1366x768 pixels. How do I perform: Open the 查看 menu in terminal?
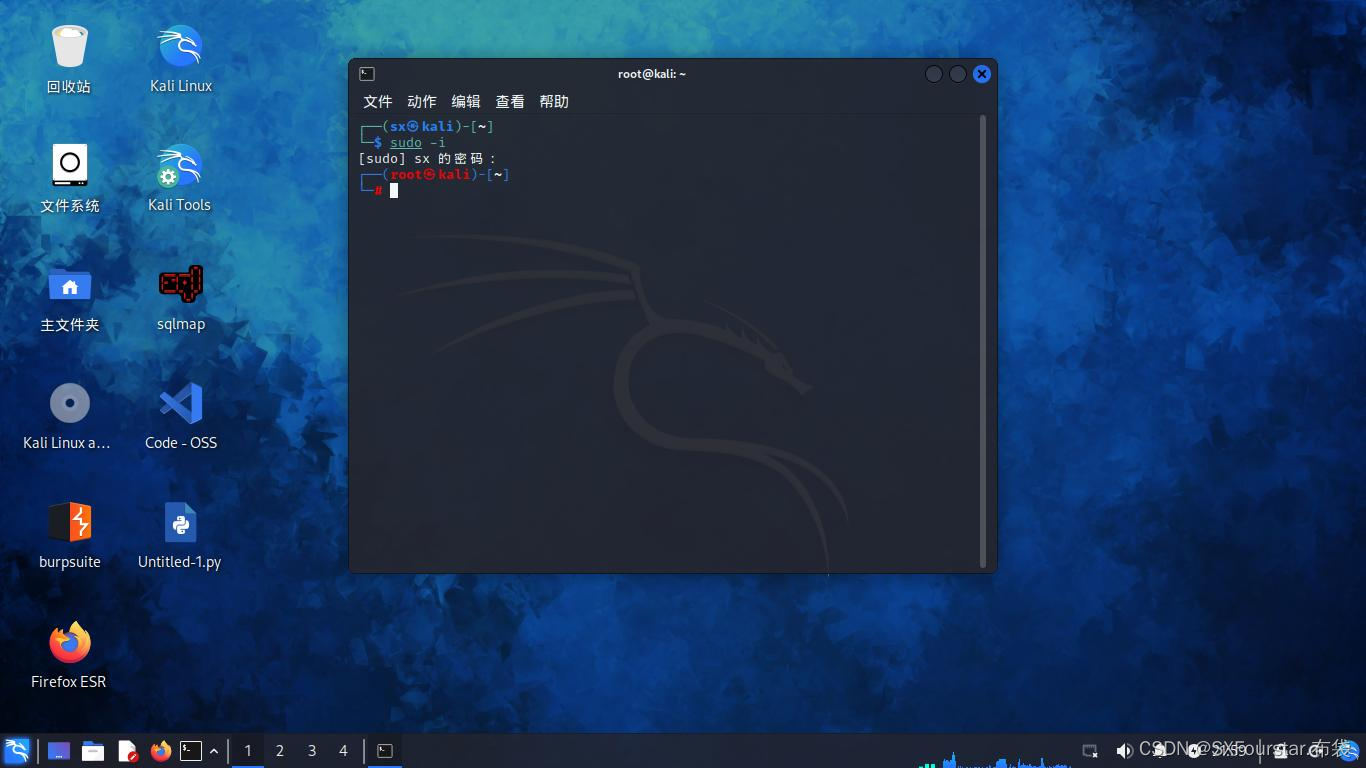pos(510,101)
